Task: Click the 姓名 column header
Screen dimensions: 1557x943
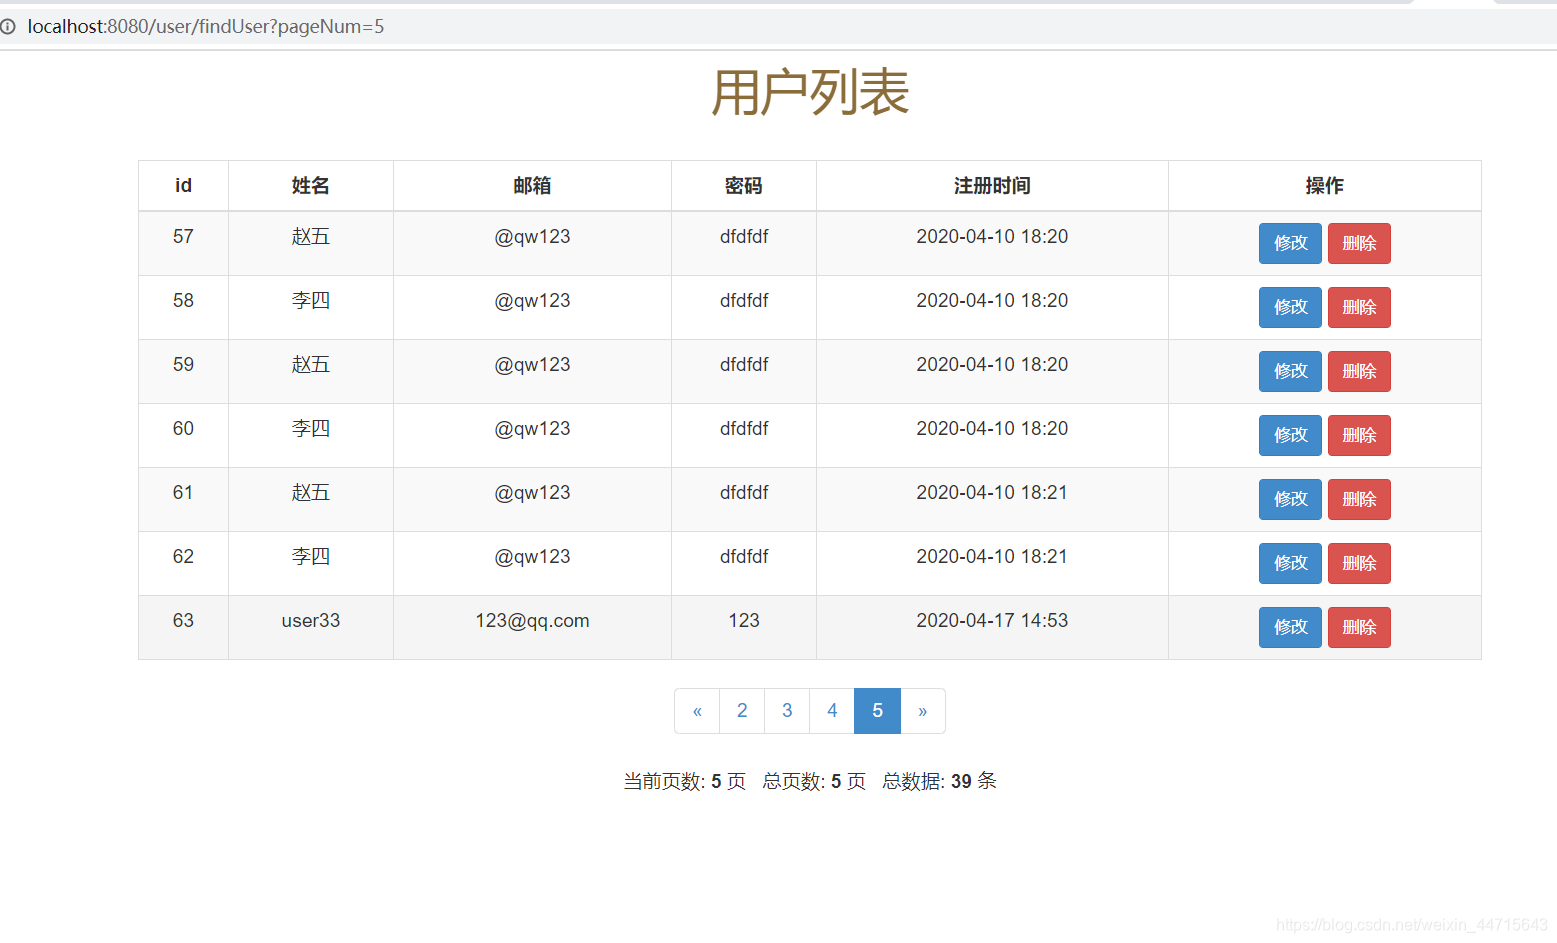Action: click(311, 186)
